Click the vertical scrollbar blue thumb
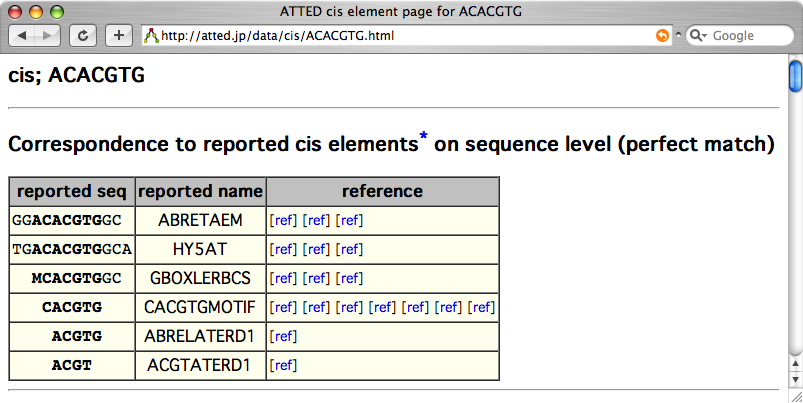 (795, 75)
